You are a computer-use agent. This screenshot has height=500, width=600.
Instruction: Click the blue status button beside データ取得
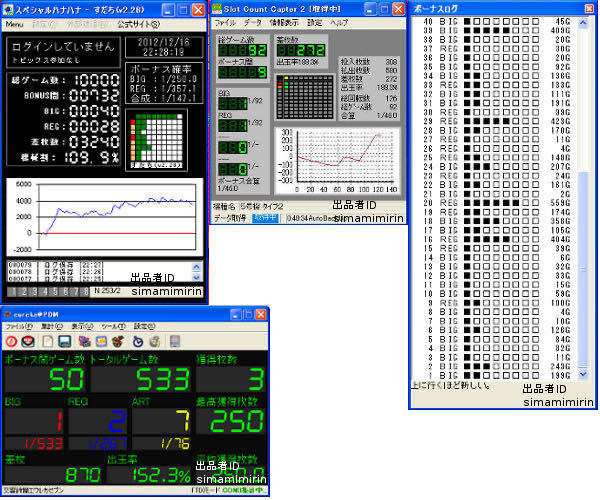coord(265,218)
